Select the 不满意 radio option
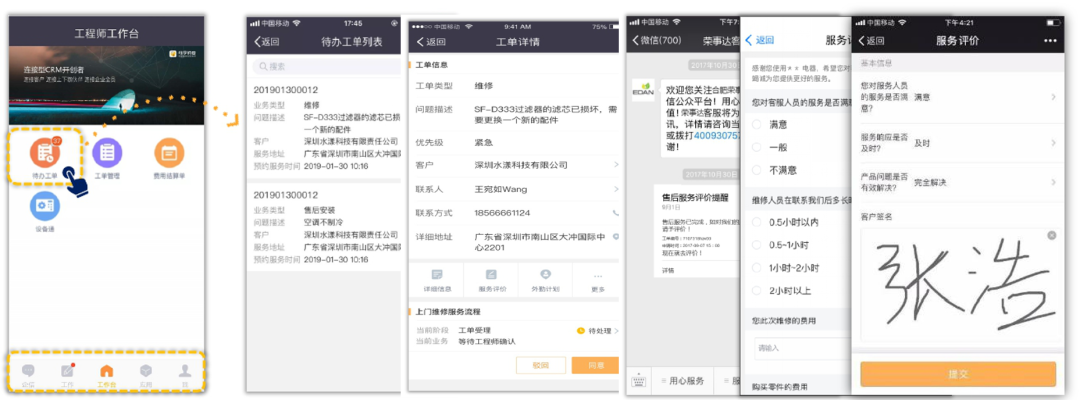 [757, 170]
